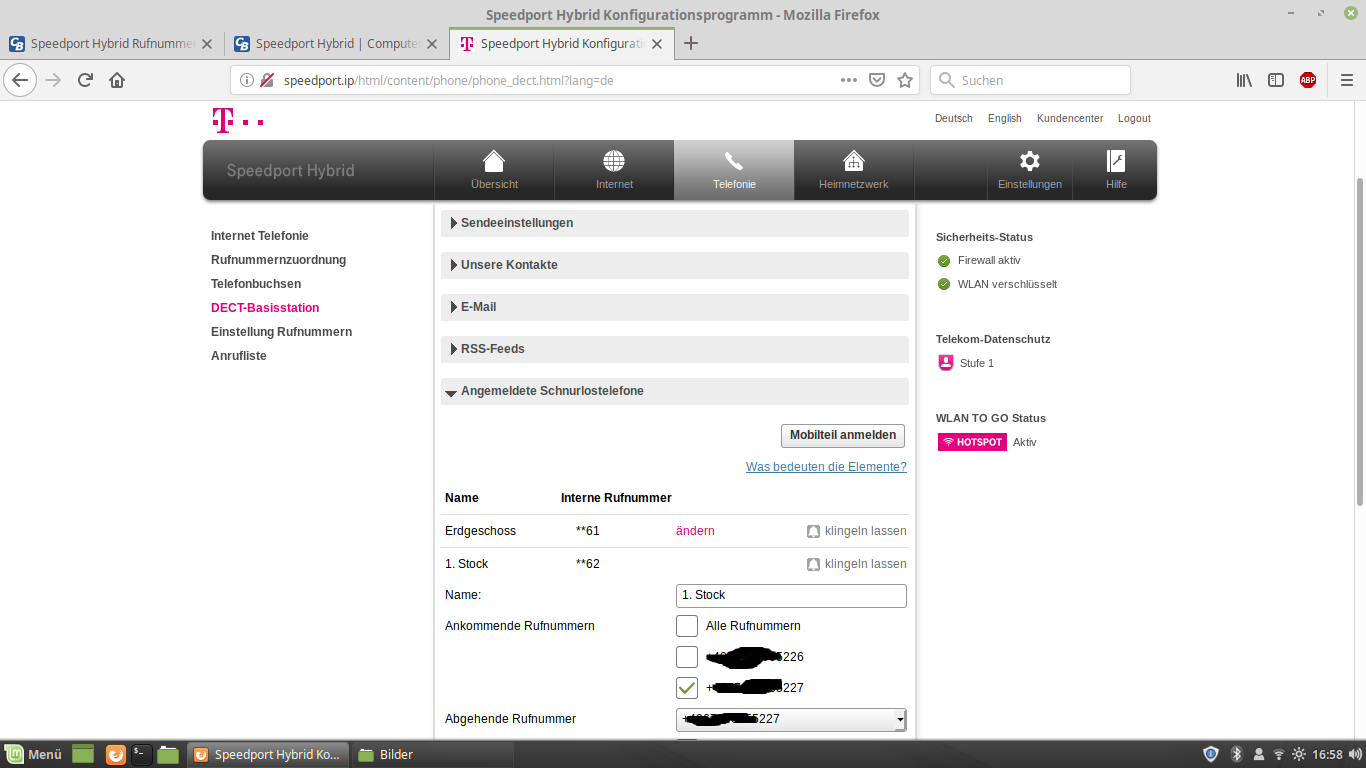
Task: Click the clock showing 16:58
Action: coord(1326,754)
